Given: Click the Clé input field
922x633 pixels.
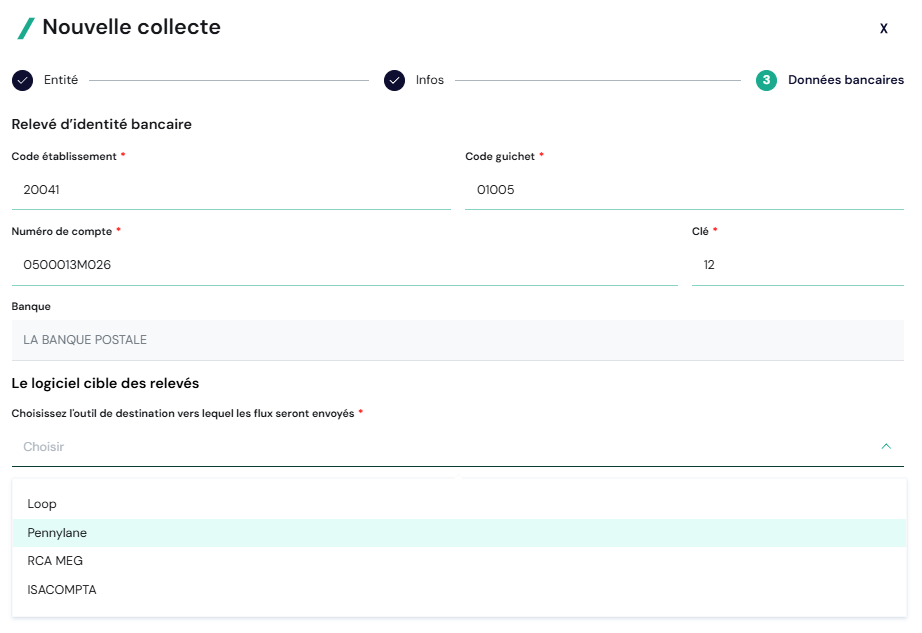Looking at the screenshot, I should tap(797, 265).
